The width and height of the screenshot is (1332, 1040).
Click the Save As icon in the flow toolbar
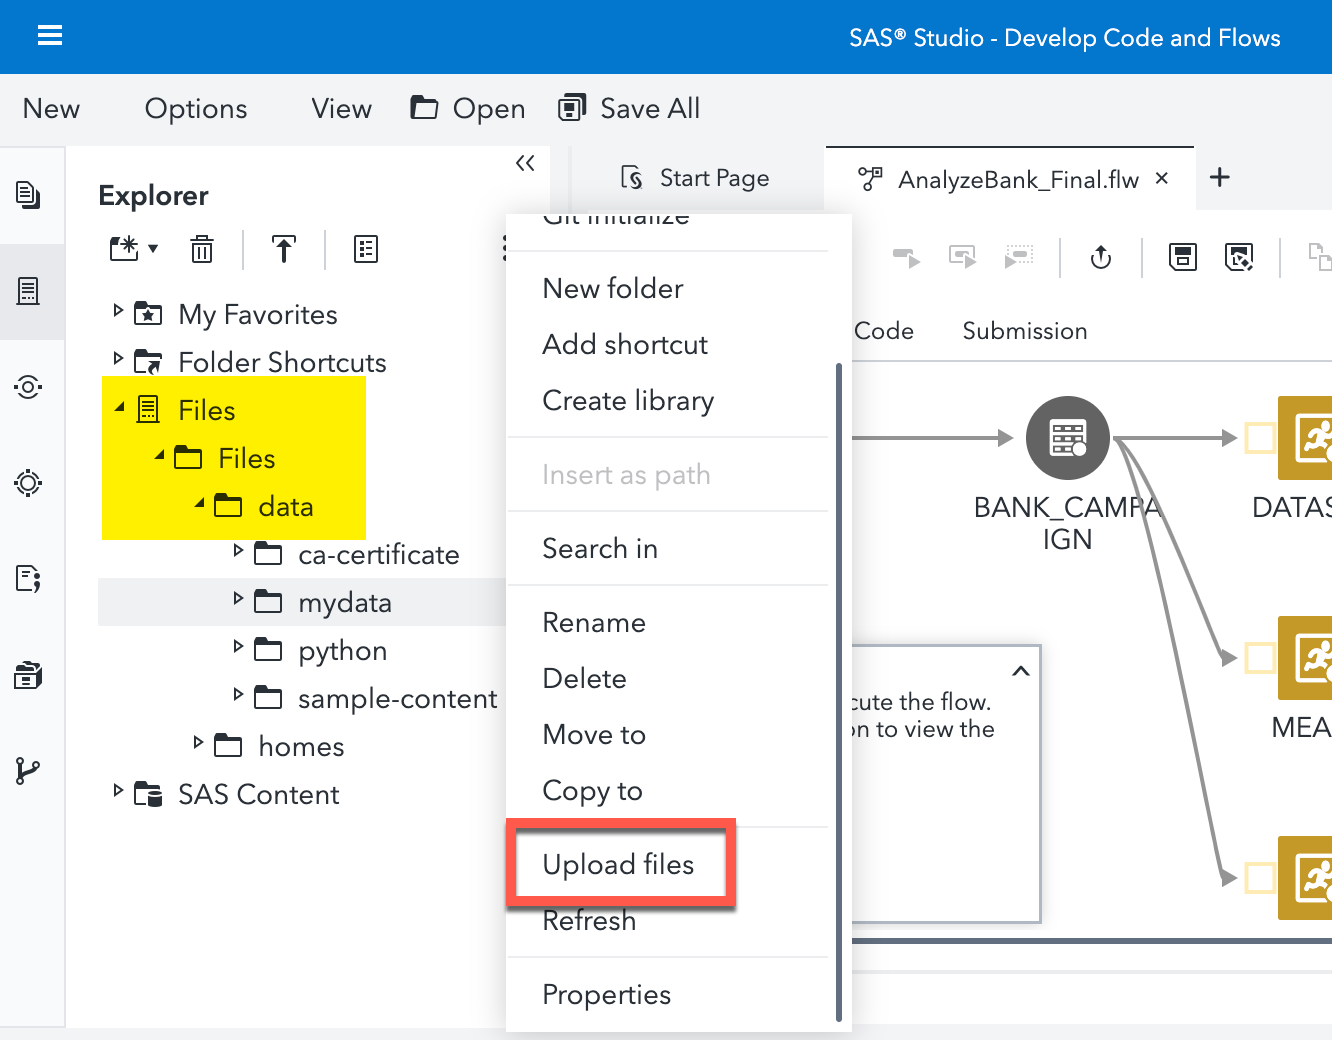(x=1240, y=257)
